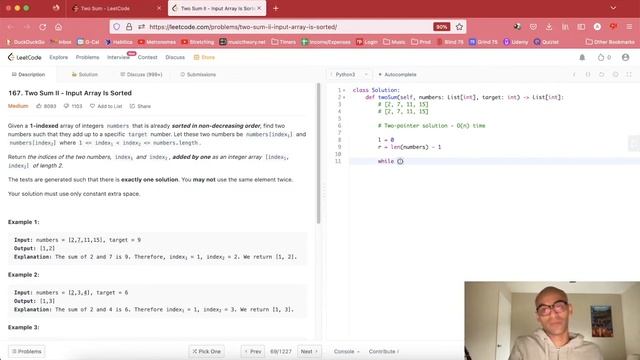Open the shield tracking protection icon
This screenshot has height=360, width=640.
[x=117, y=27]
